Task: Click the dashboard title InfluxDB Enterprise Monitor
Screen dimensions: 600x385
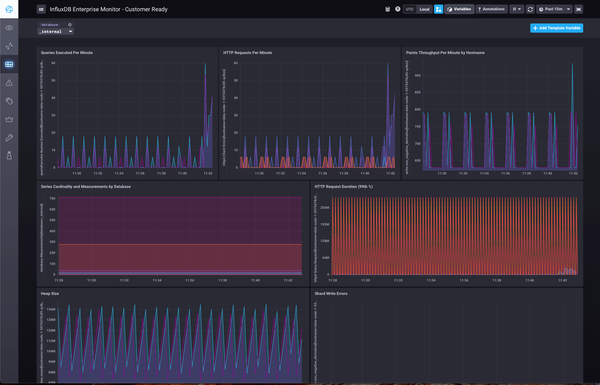Action: click(x=108, y=9)
